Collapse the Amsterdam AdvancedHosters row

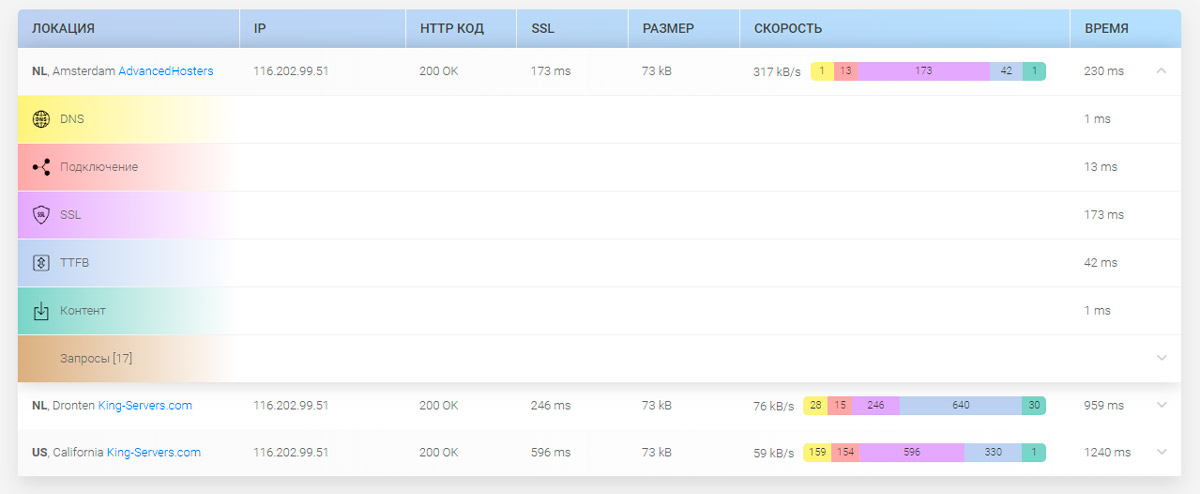(1161, 71)
